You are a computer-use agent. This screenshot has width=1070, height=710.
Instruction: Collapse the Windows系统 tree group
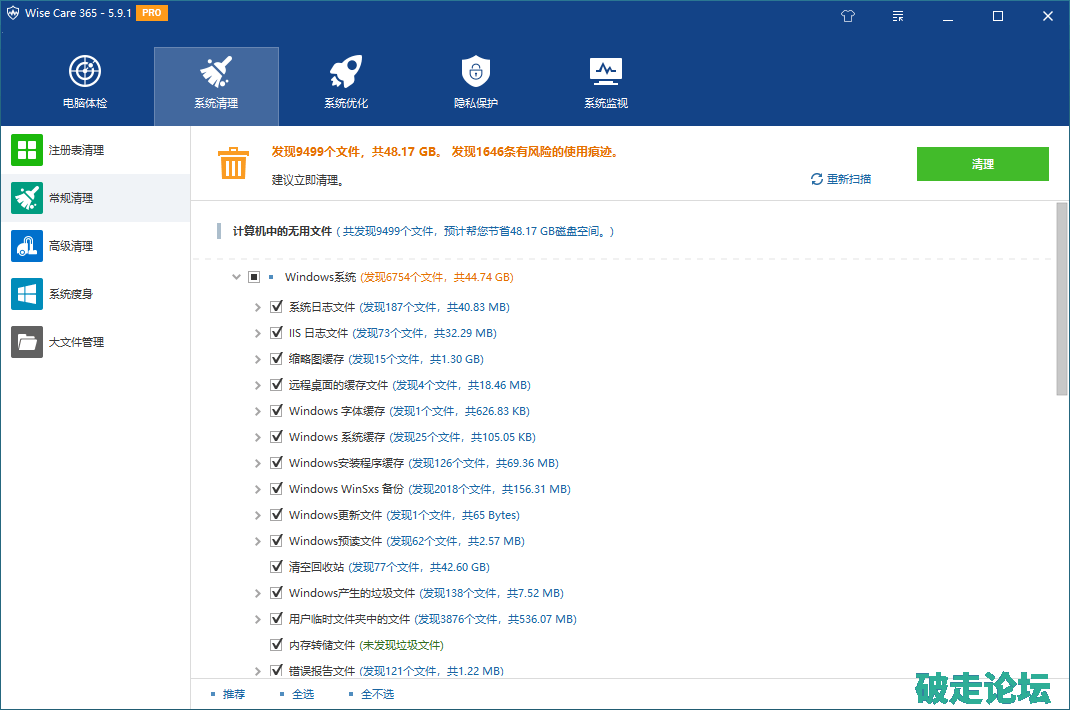(x=236, y=277)
